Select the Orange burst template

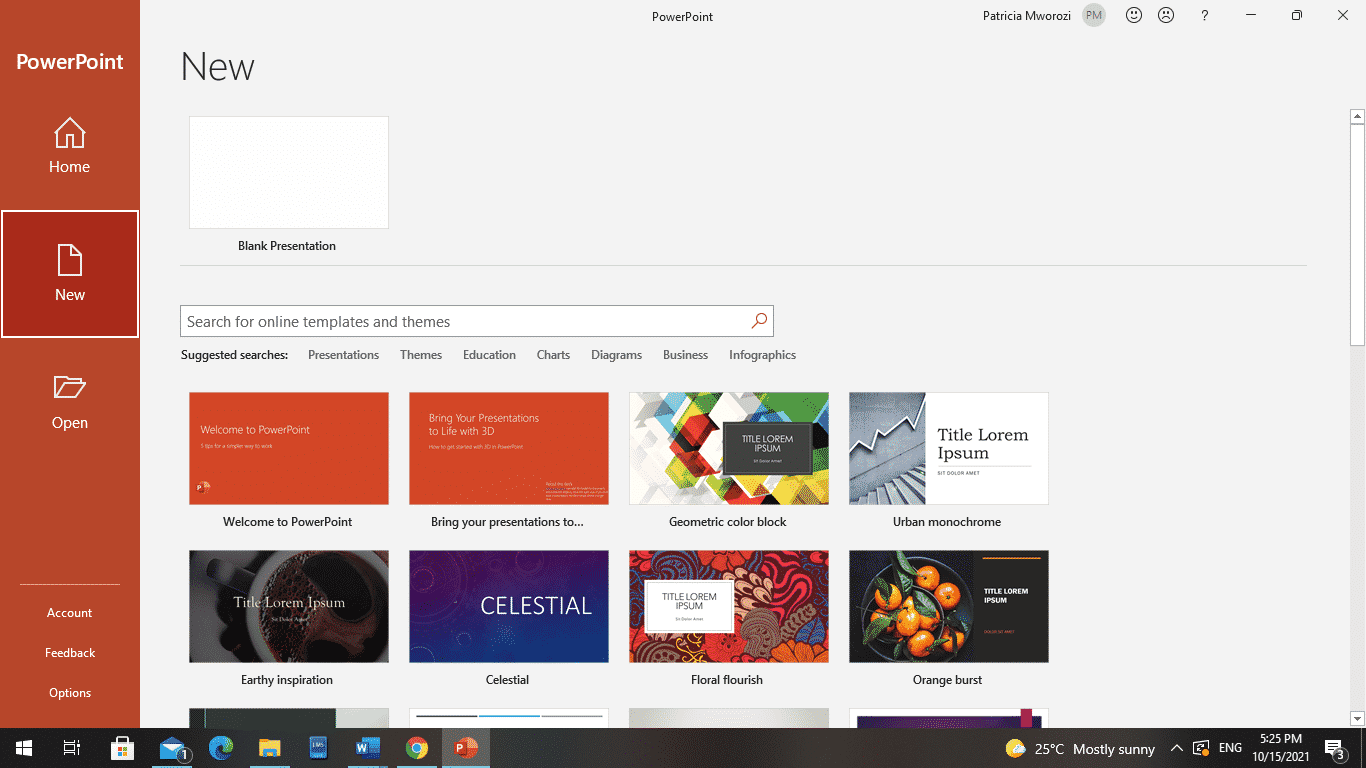tap(948, 606)
